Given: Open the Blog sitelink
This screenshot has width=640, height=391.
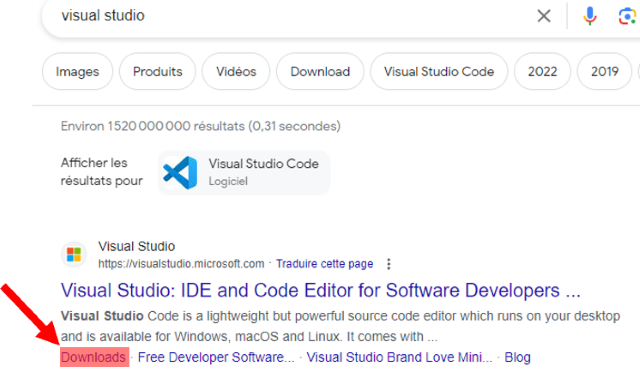Looking at the screenshot, I should pyautogui.click(x=517, y=357).
